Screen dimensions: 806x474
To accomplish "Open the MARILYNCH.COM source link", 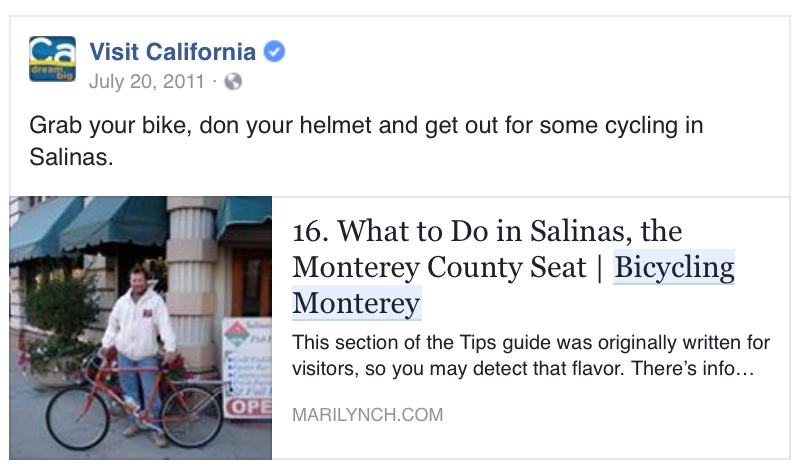I will pos(367,414).
